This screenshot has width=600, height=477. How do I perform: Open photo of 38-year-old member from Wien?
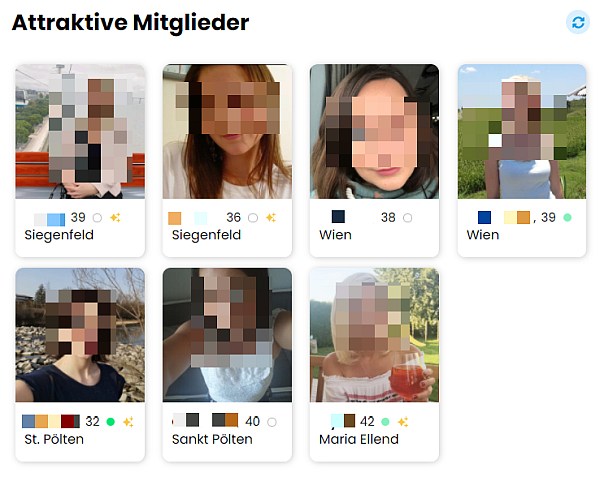pos(374,131)
